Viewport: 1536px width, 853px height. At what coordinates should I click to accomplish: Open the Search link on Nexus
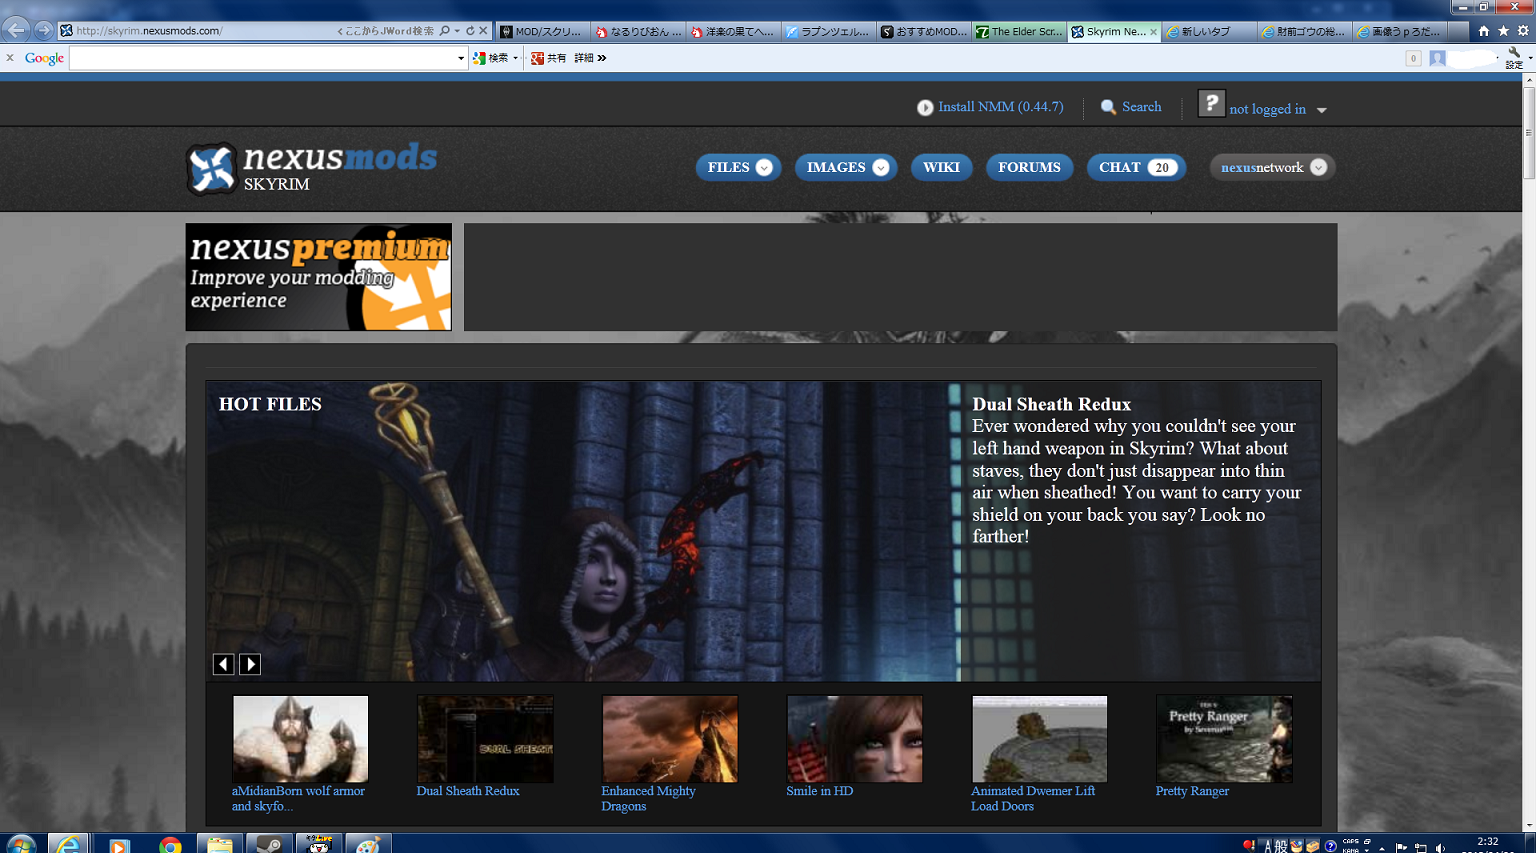(1141, 106)
